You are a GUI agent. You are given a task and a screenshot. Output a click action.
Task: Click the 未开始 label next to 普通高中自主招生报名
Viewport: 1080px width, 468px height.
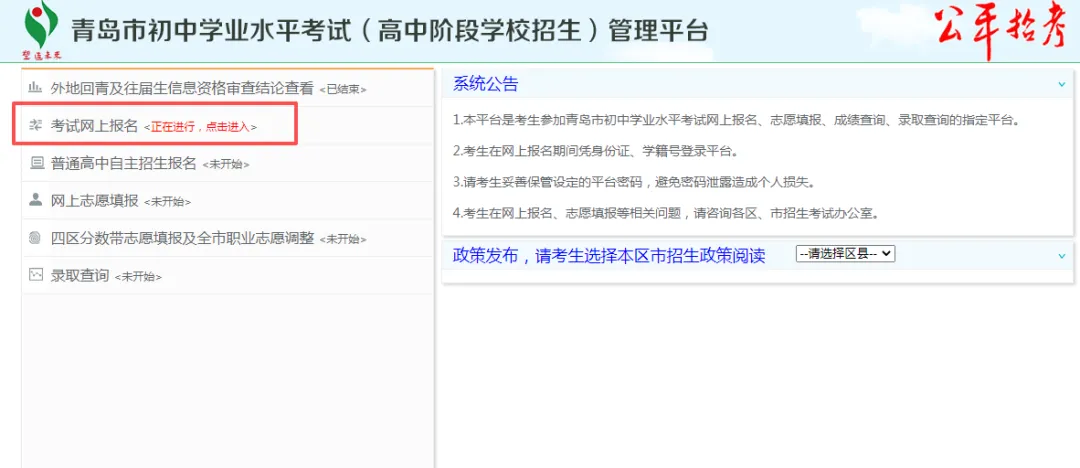(225, 165)
